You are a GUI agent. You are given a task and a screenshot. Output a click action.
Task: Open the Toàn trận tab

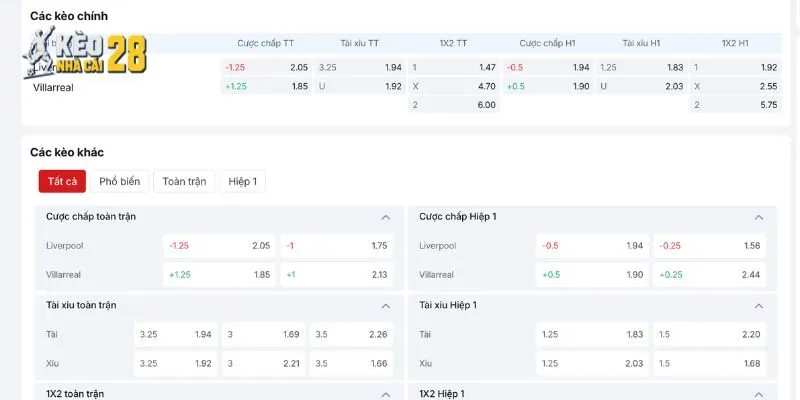pos(184,181)
